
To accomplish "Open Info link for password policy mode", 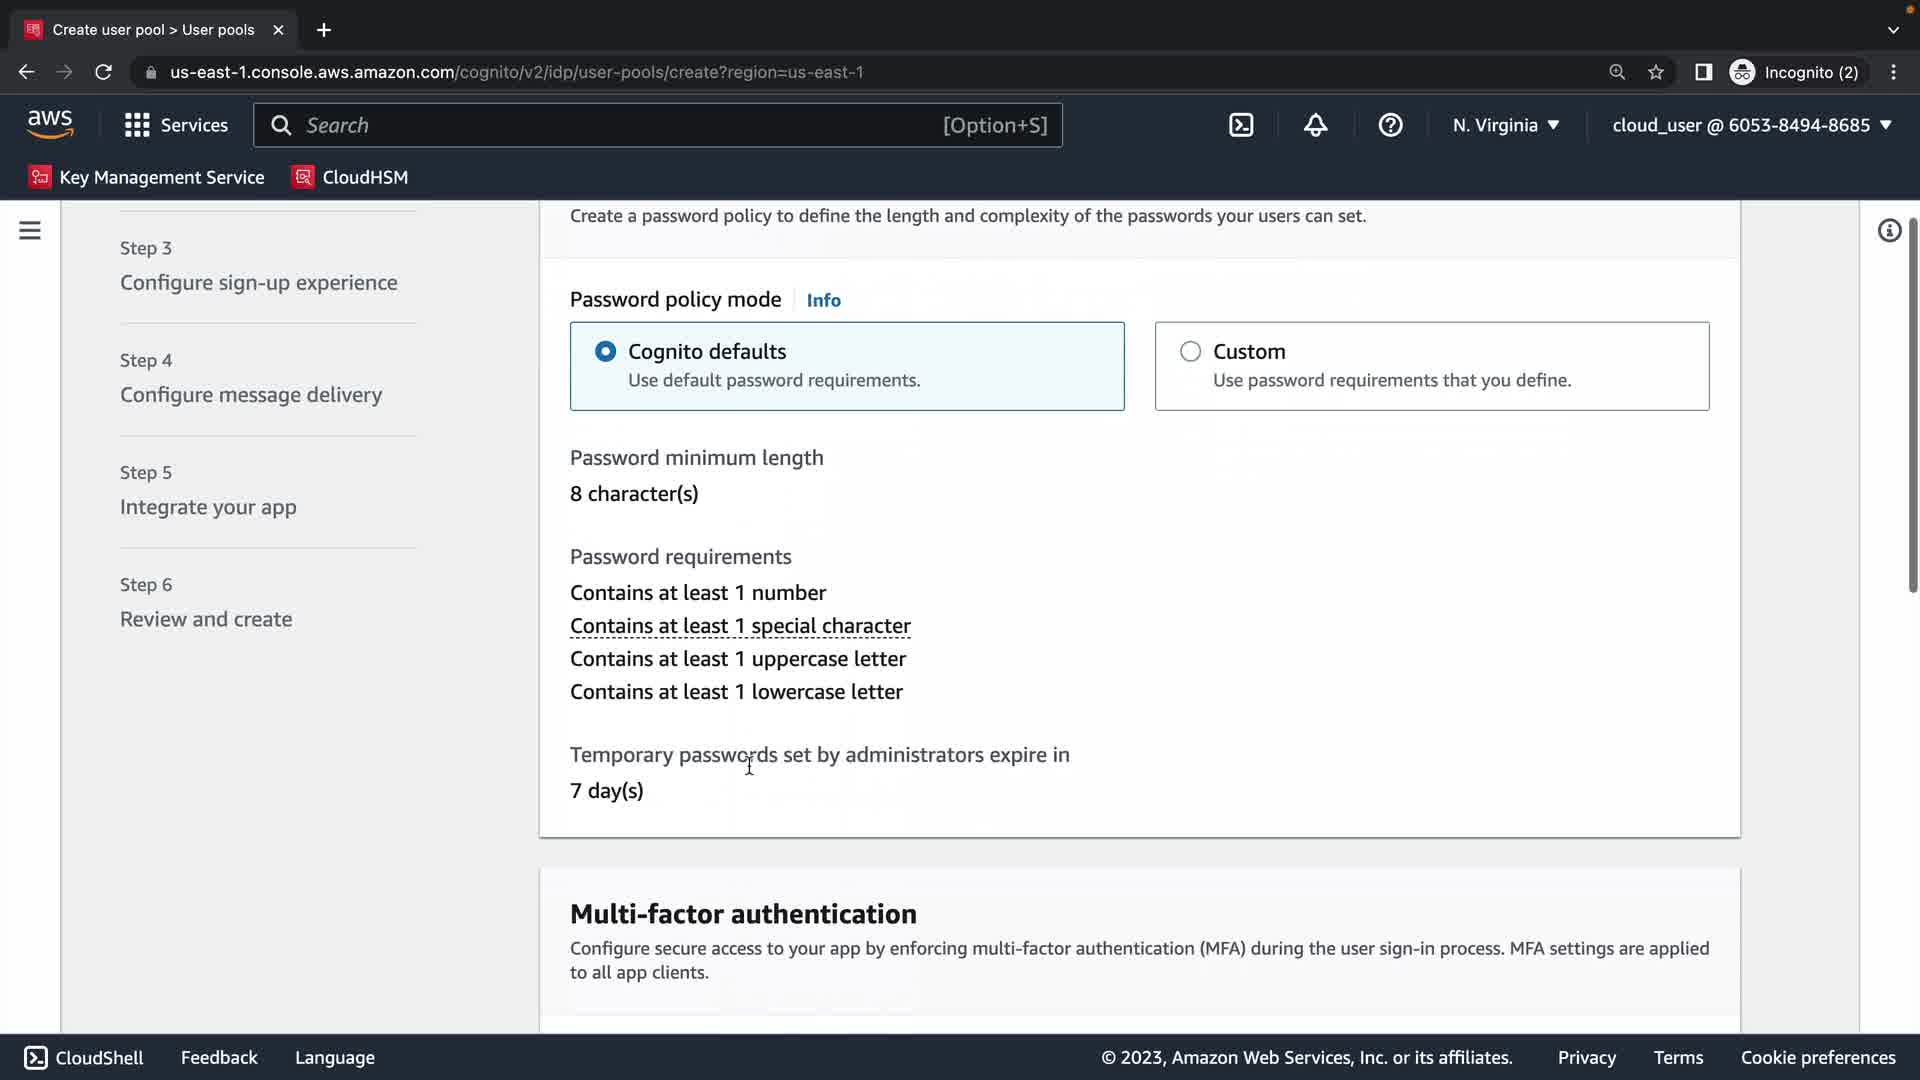I will pos(823,300).
